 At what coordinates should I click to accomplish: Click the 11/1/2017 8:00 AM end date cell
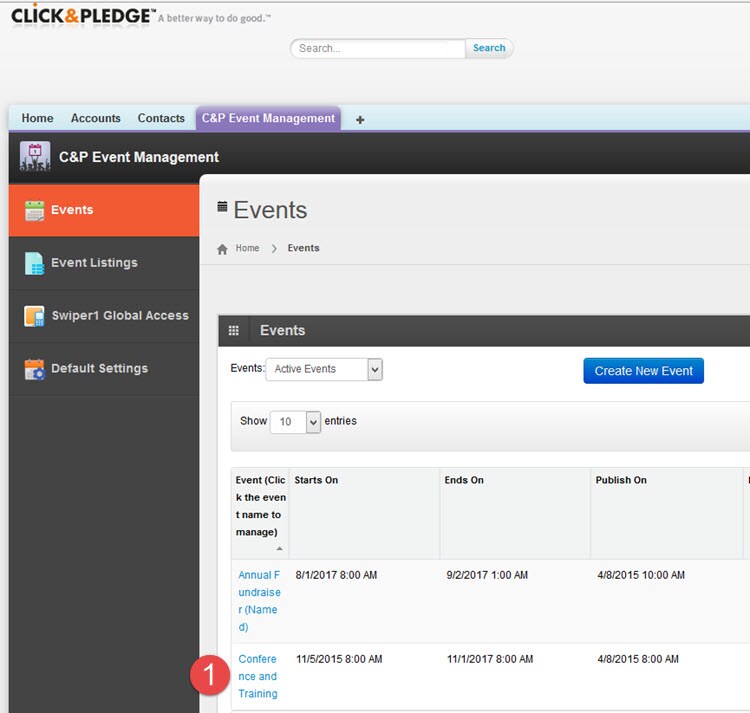click(x=490, y=659)
